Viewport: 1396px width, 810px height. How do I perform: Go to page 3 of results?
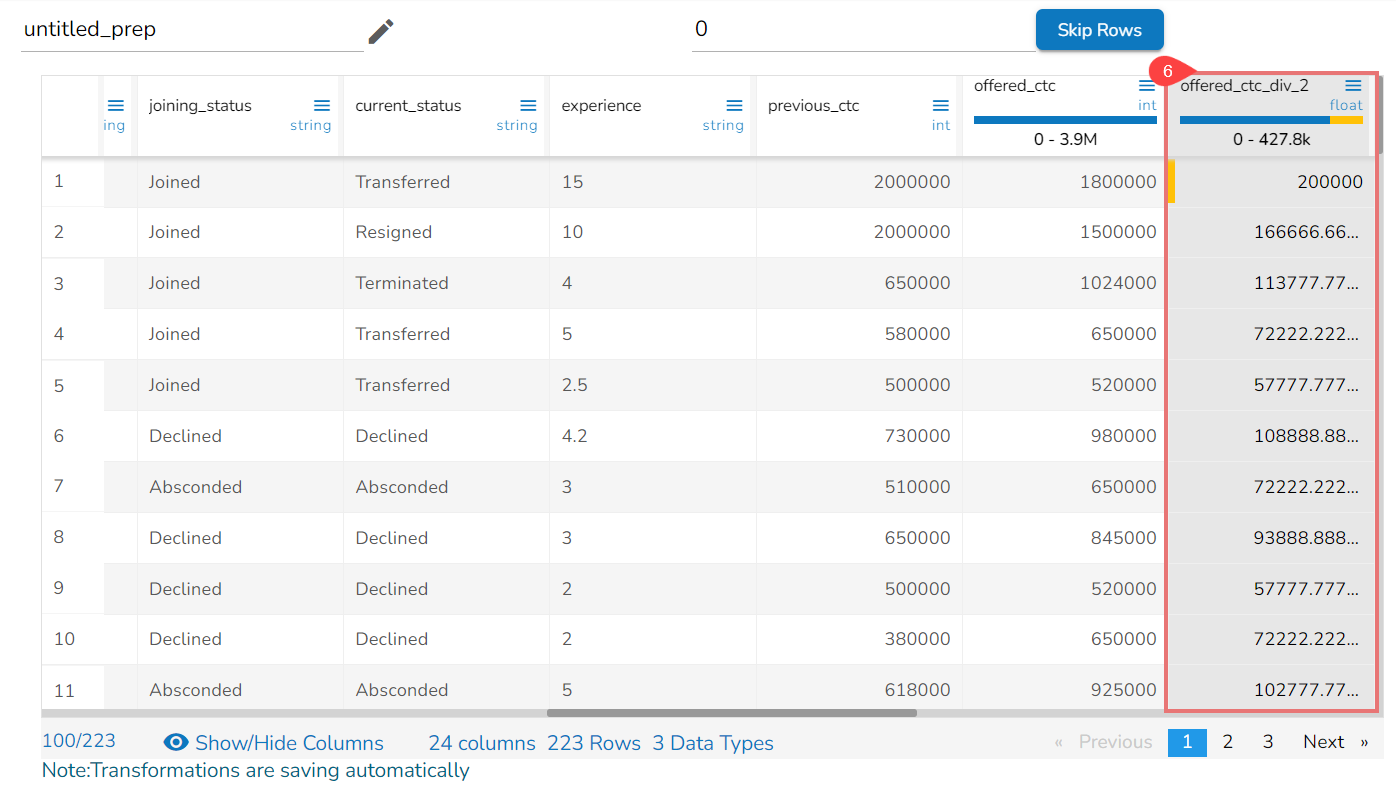pos(1268,742)
